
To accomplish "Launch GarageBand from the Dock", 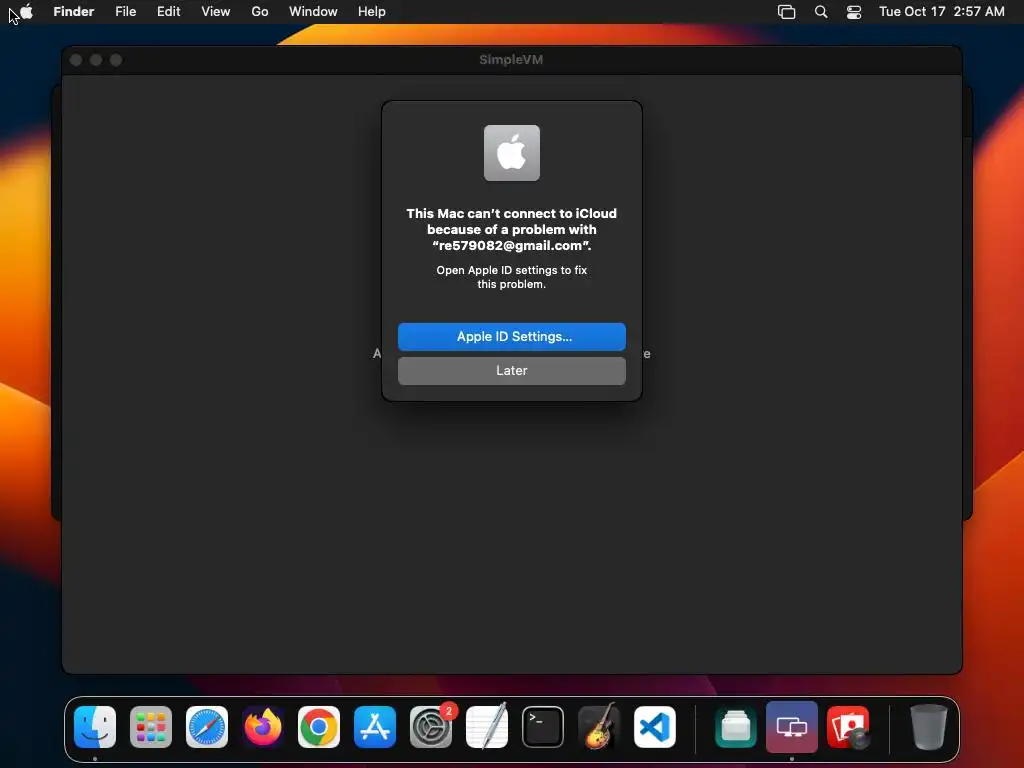I will coord(598,727).
